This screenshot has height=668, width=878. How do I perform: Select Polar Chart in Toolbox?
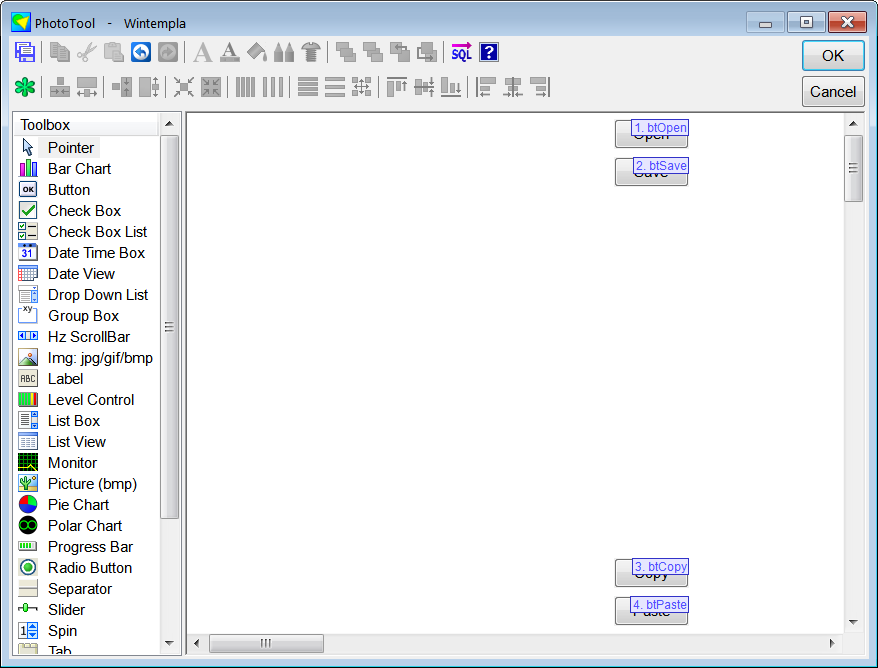point(85,526)
